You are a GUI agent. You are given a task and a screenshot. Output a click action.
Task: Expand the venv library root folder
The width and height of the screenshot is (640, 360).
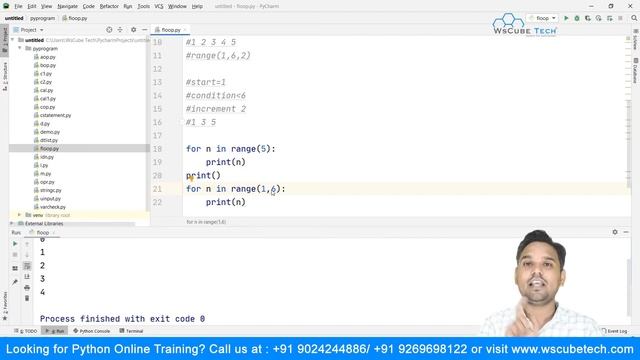[20, 215]
